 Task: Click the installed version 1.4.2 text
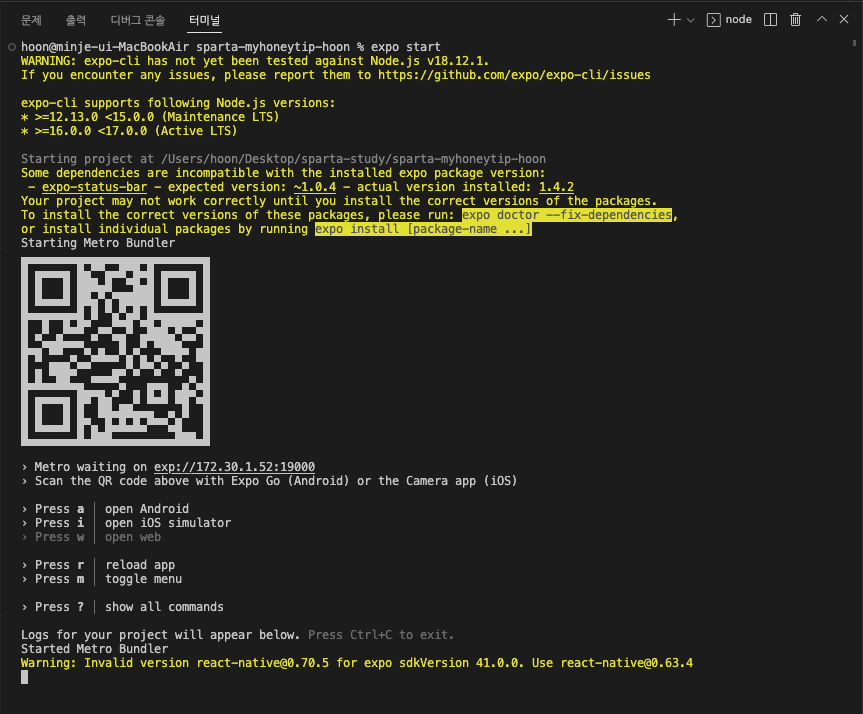click(556, 187)
